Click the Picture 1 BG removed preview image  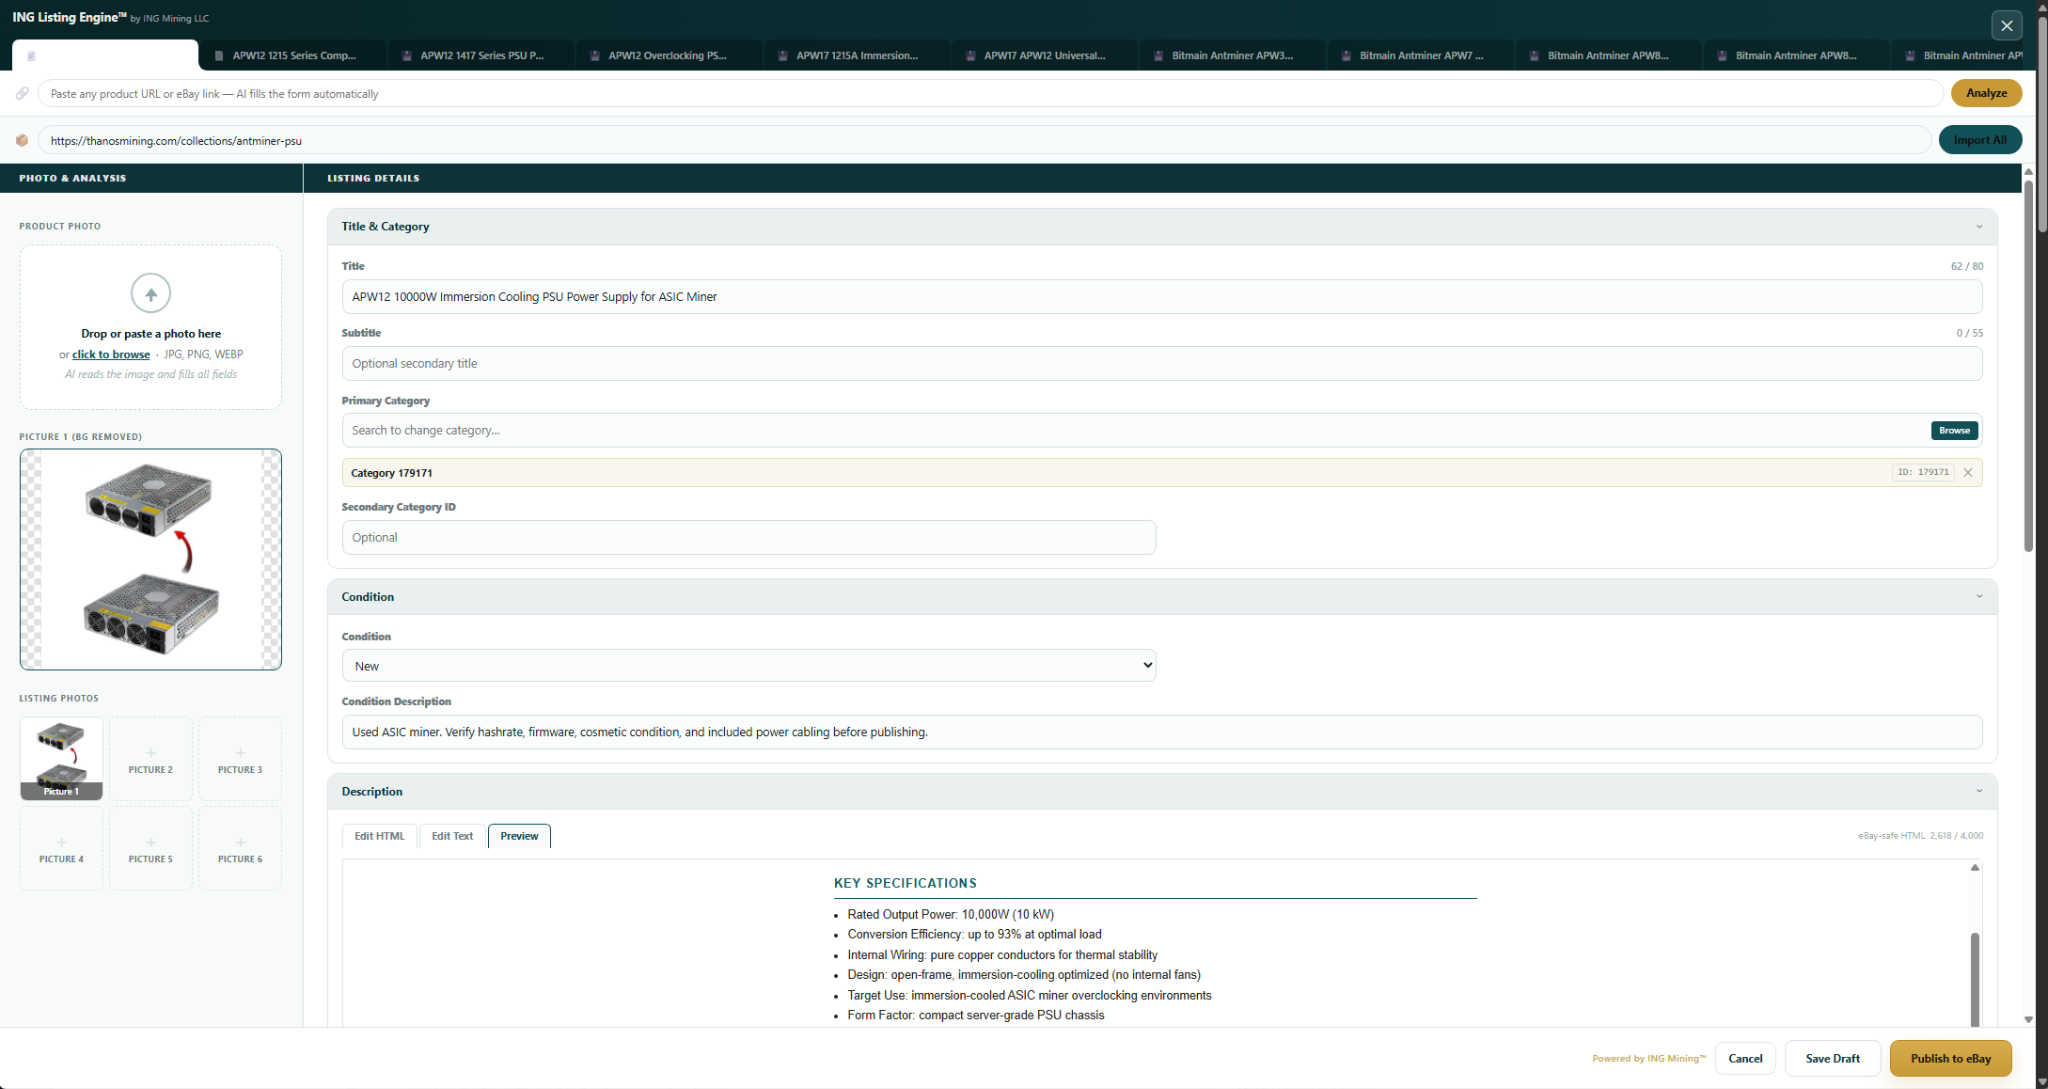[x=151, y=559]
